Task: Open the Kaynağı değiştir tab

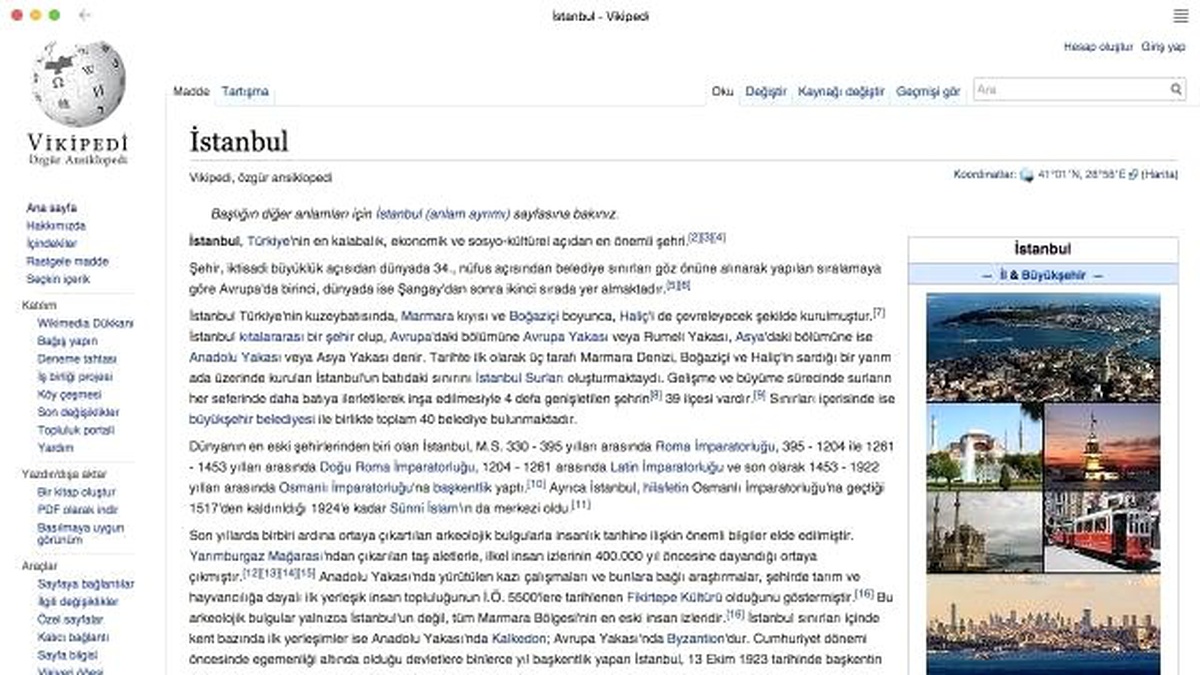Action: [841, 91]
